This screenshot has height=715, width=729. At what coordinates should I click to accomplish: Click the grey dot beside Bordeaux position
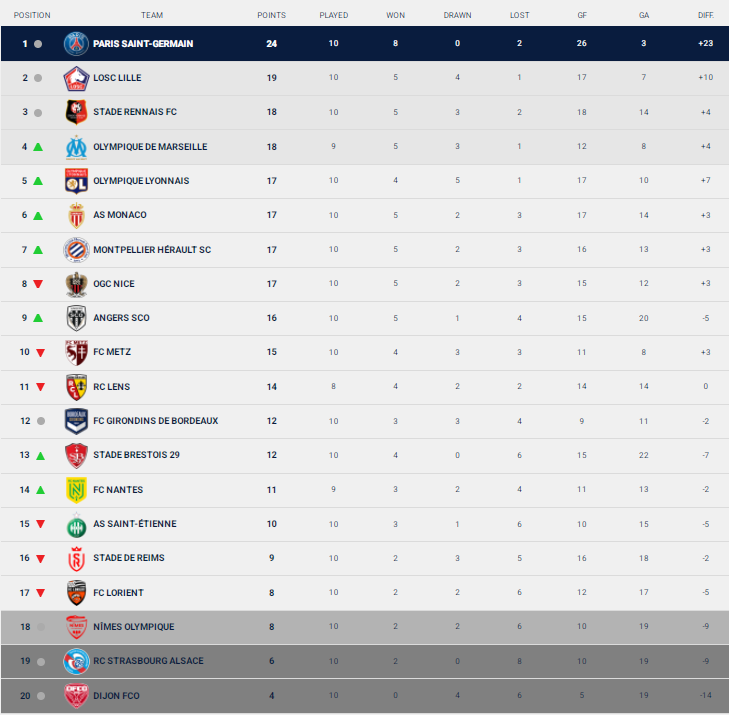click(41, 421)
